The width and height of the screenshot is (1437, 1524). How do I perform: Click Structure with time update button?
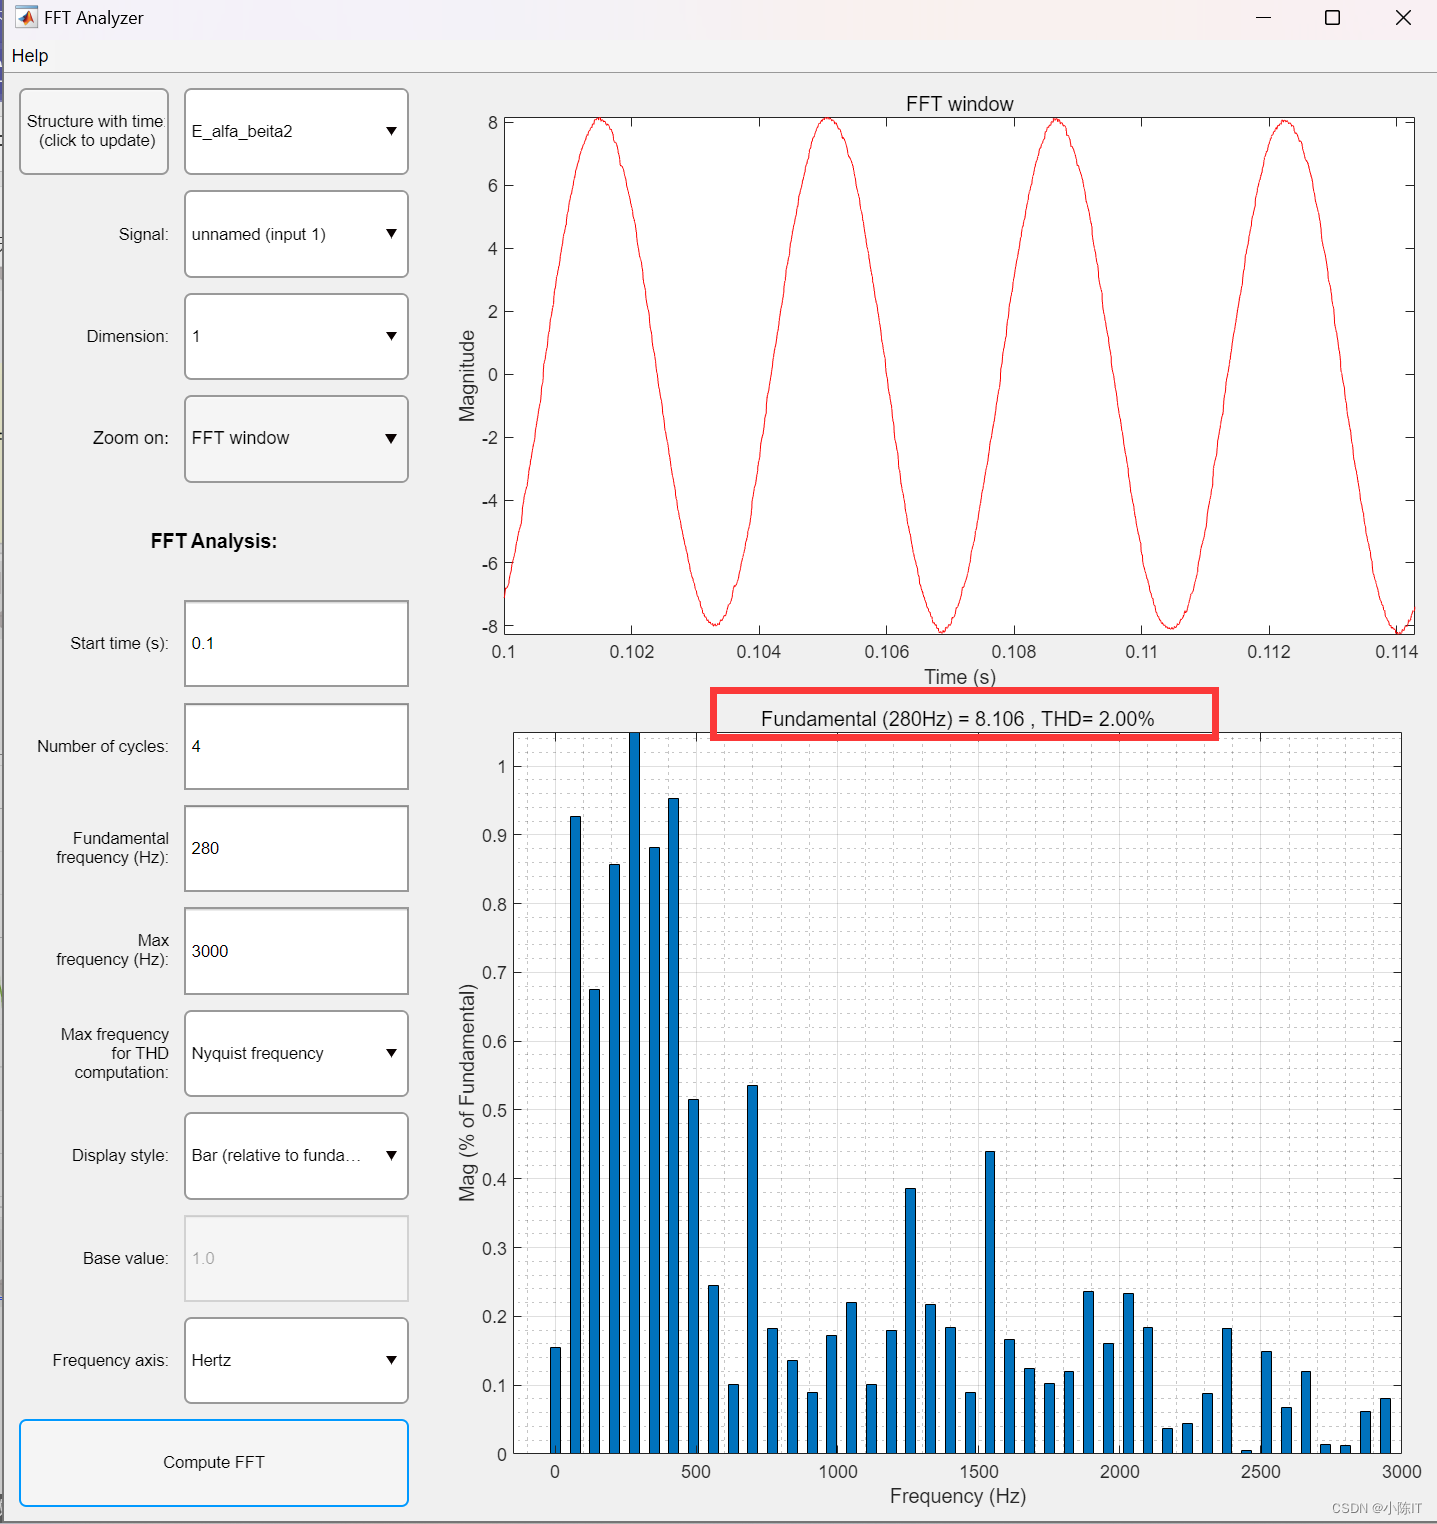click(x=94, y=131)
